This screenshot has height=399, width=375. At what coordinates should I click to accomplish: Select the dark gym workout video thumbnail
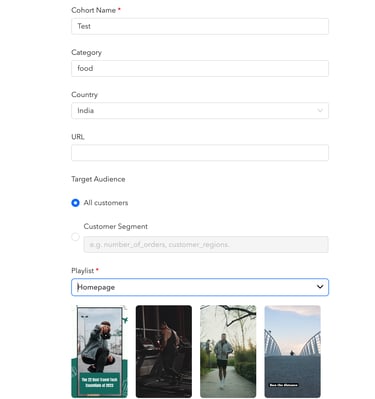164,351
